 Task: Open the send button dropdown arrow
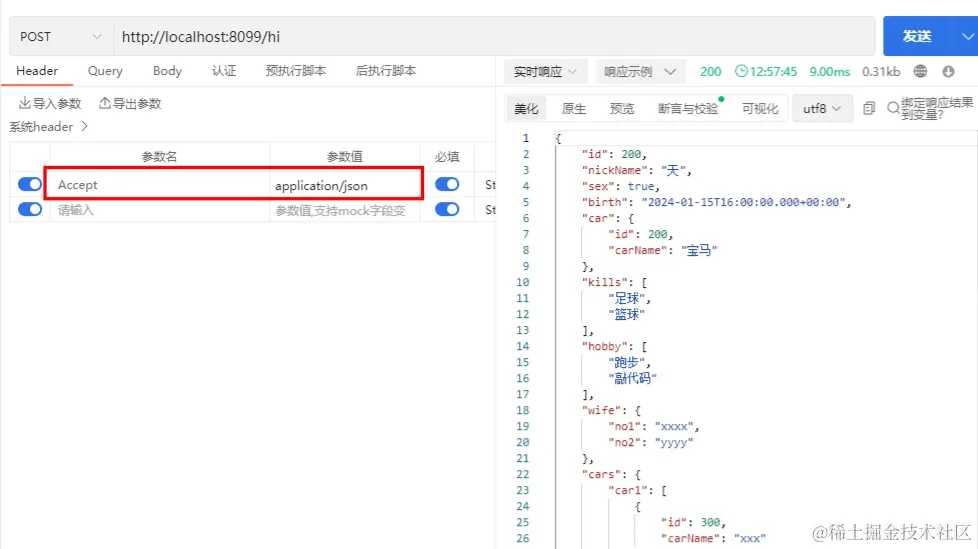966,36
